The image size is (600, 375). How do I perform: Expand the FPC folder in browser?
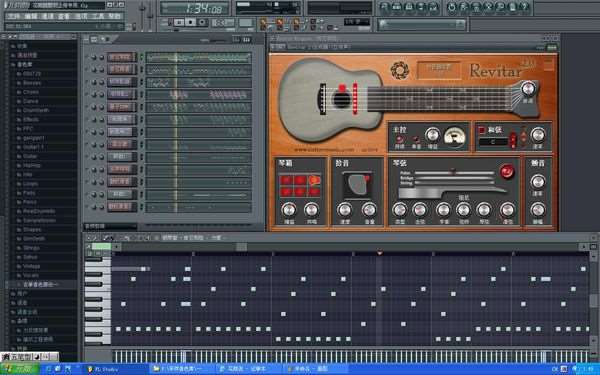pyautogui.click(x=28, y=129)
